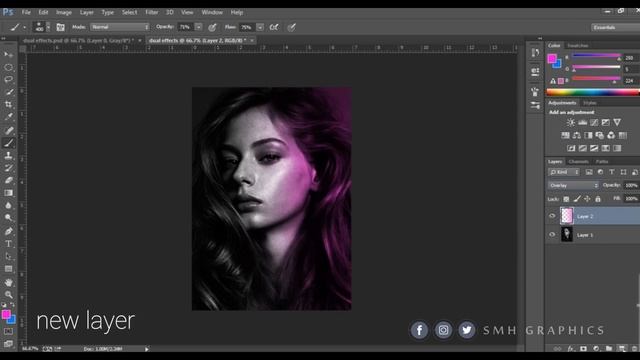Select the Elliptical Marquee tool
Viewport: 640px width, 360px height.
pos(8,67)
